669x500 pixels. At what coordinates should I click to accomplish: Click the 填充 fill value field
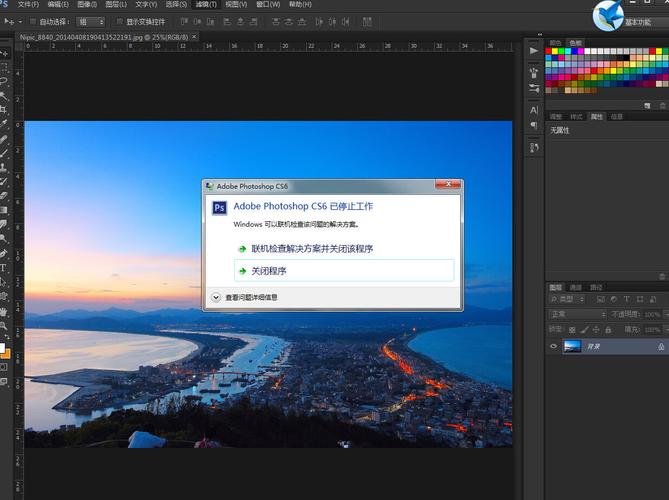point(652,330)
